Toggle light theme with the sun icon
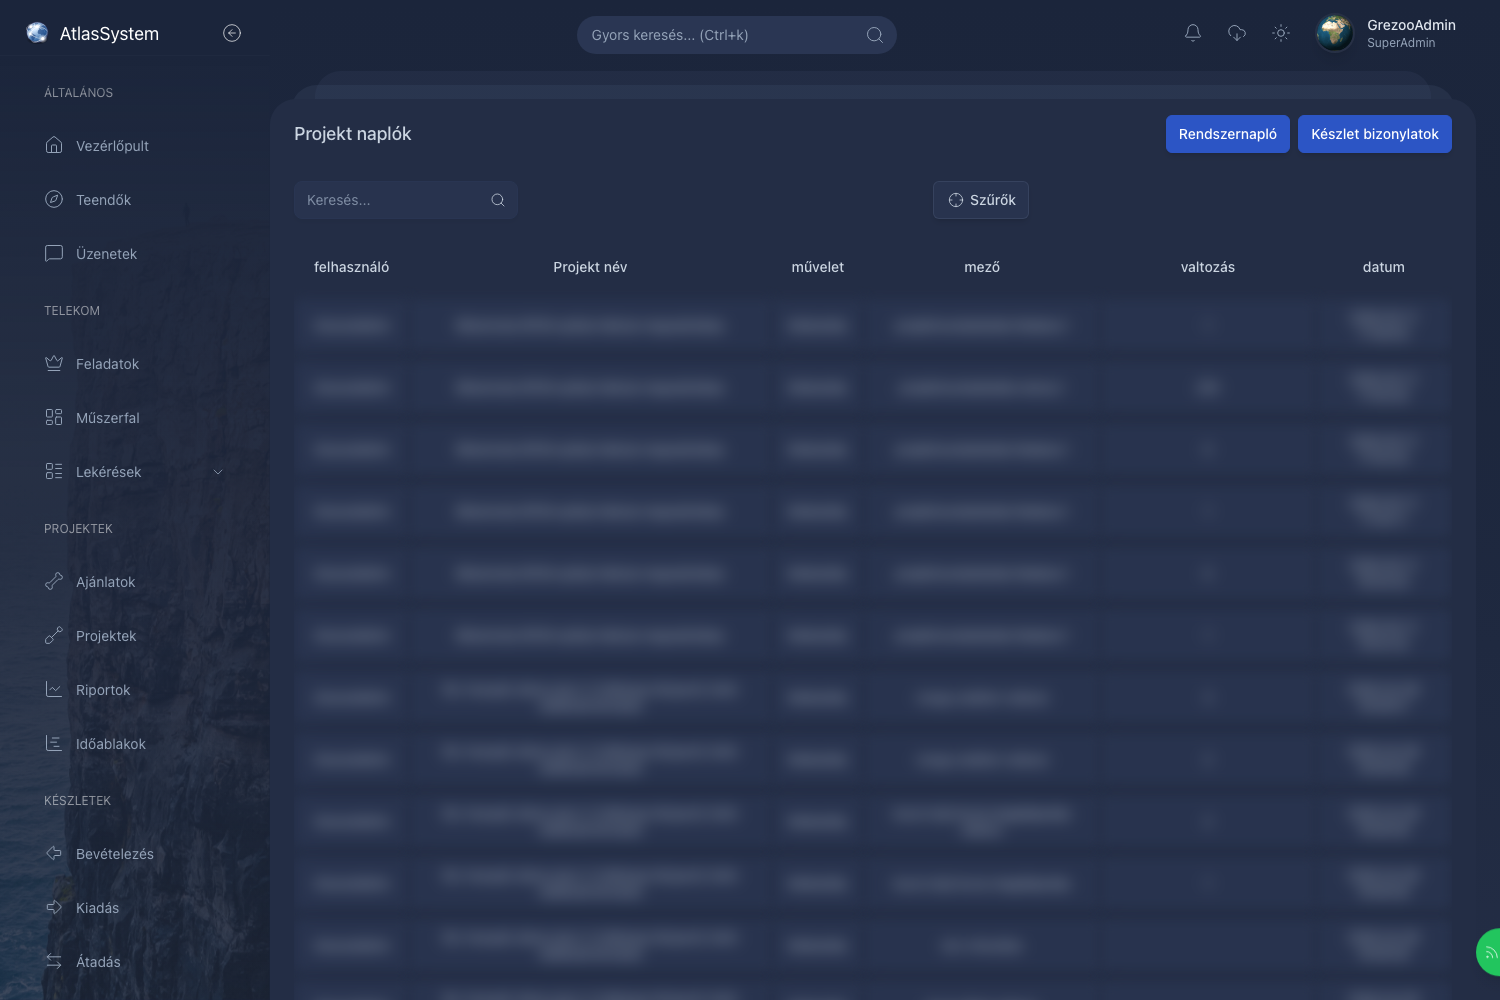This screenshot has width=1500, height=1000. tap(1281, 33)
